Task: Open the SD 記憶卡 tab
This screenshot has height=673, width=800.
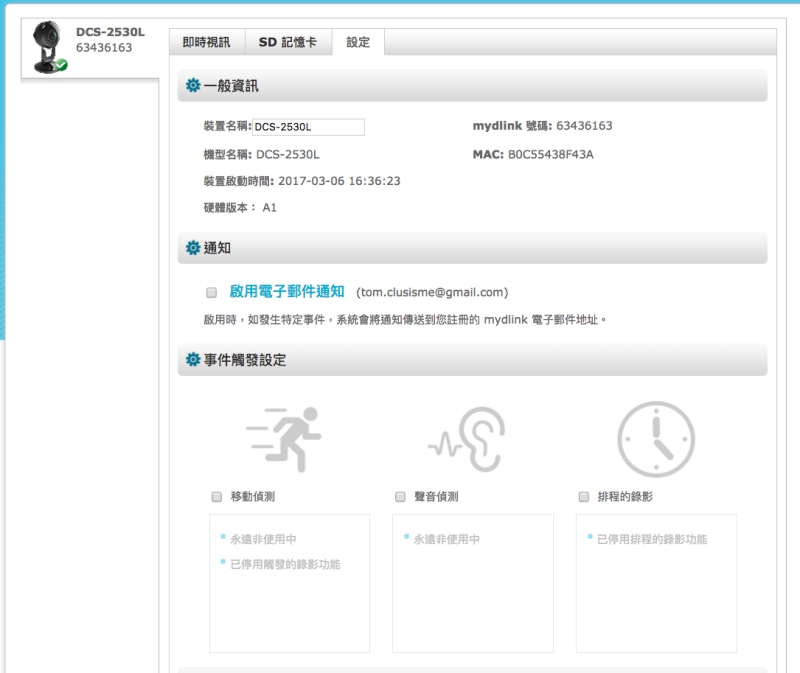Action: (287, 43)
